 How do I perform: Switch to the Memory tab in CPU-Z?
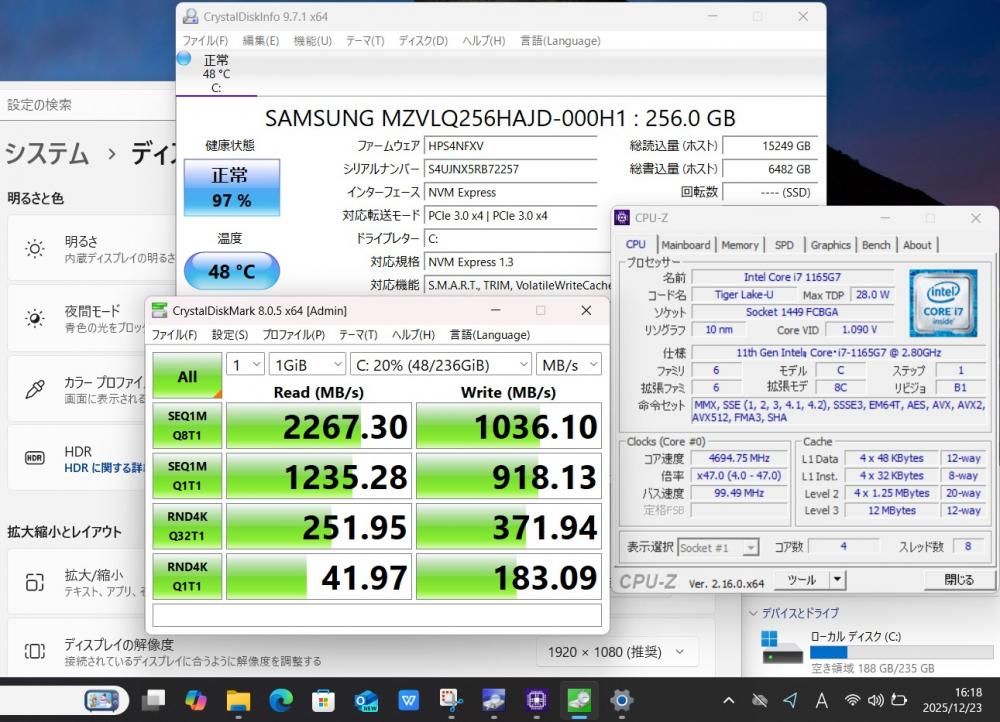pos(740,245)
